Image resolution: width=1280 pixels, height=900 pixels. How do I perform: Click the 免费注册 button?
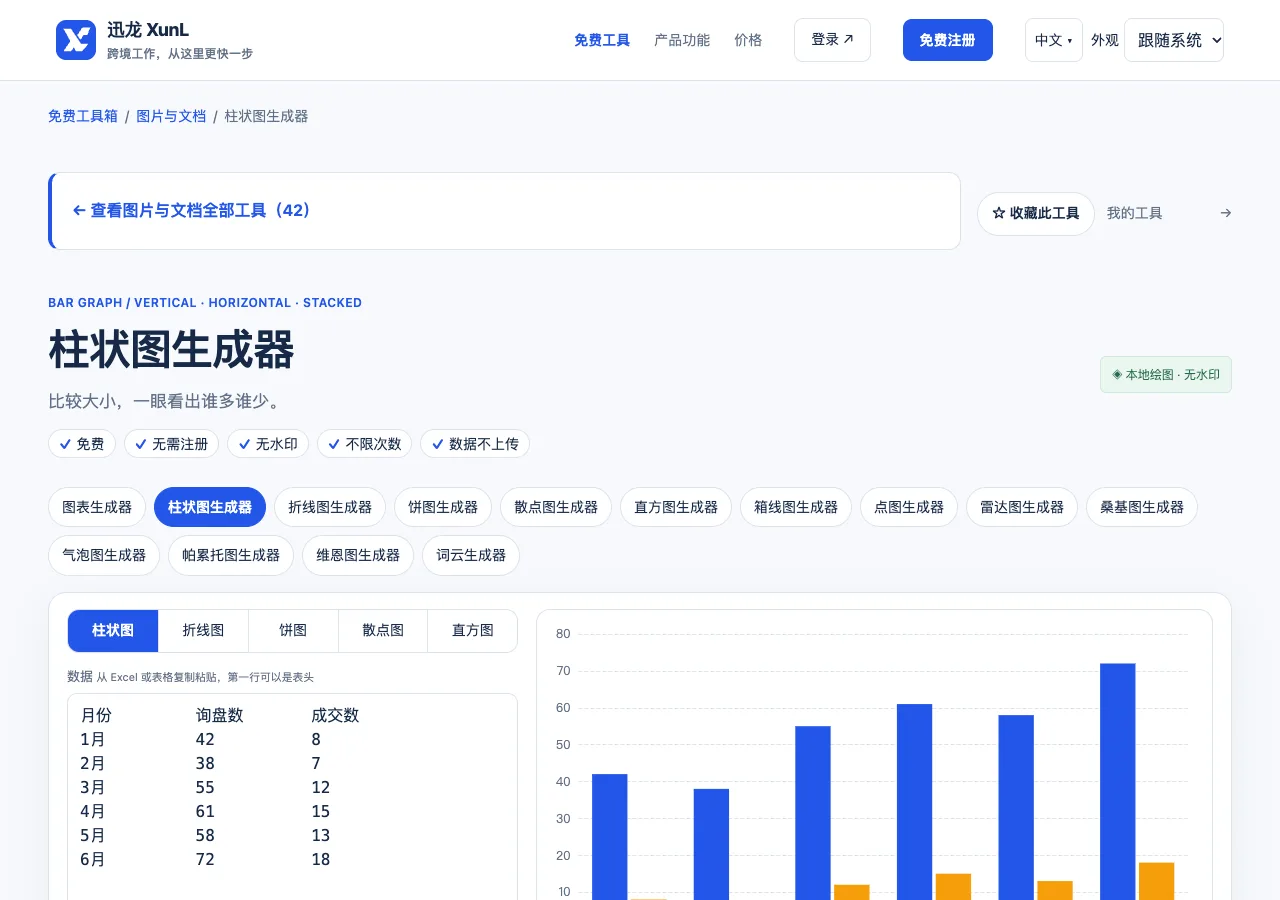coord(948,40)
